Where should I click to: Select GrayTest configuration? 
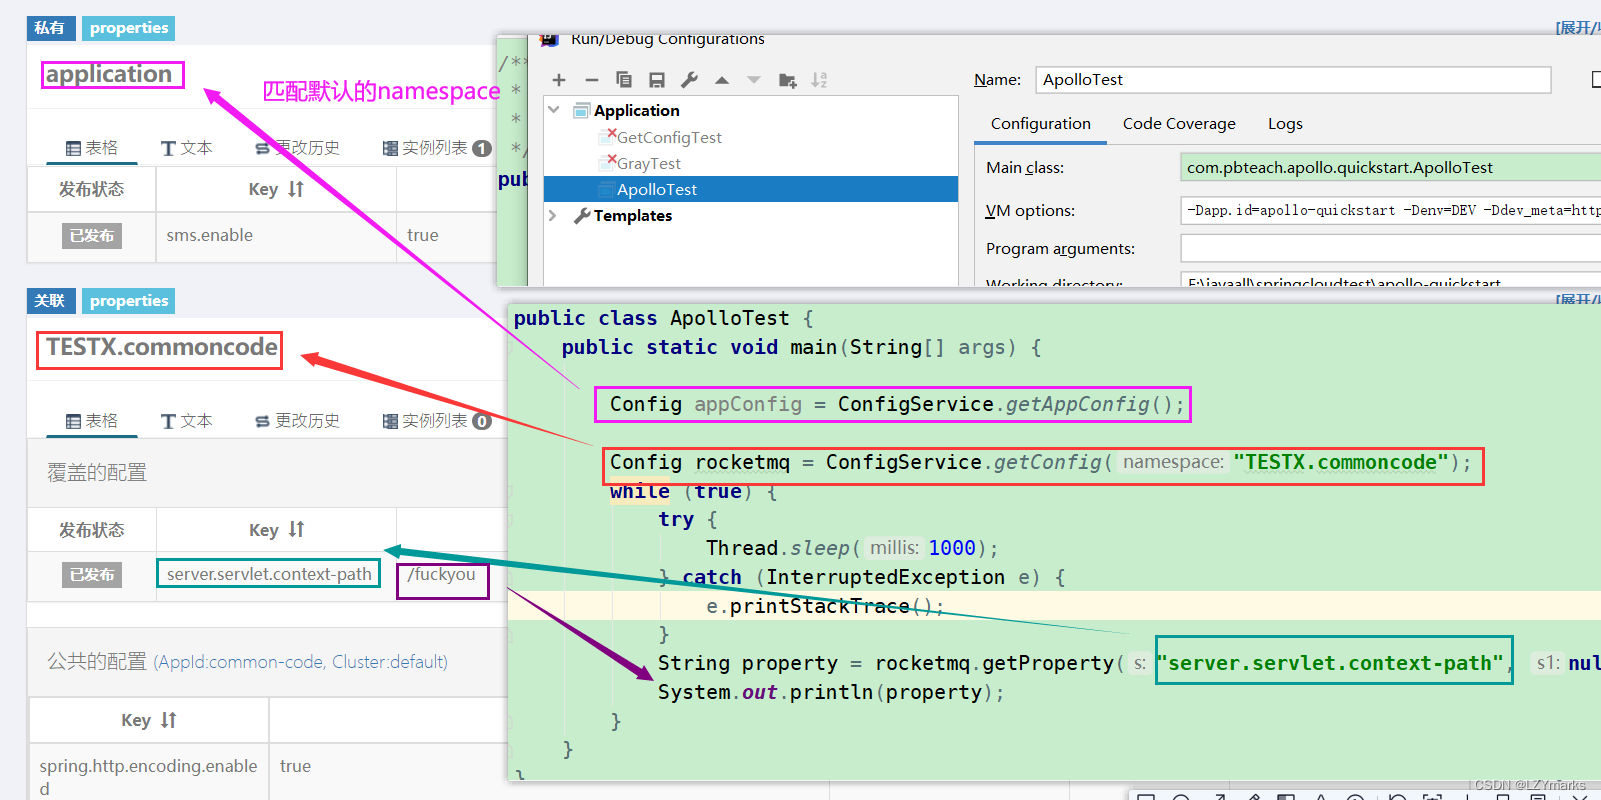(649, 163)
